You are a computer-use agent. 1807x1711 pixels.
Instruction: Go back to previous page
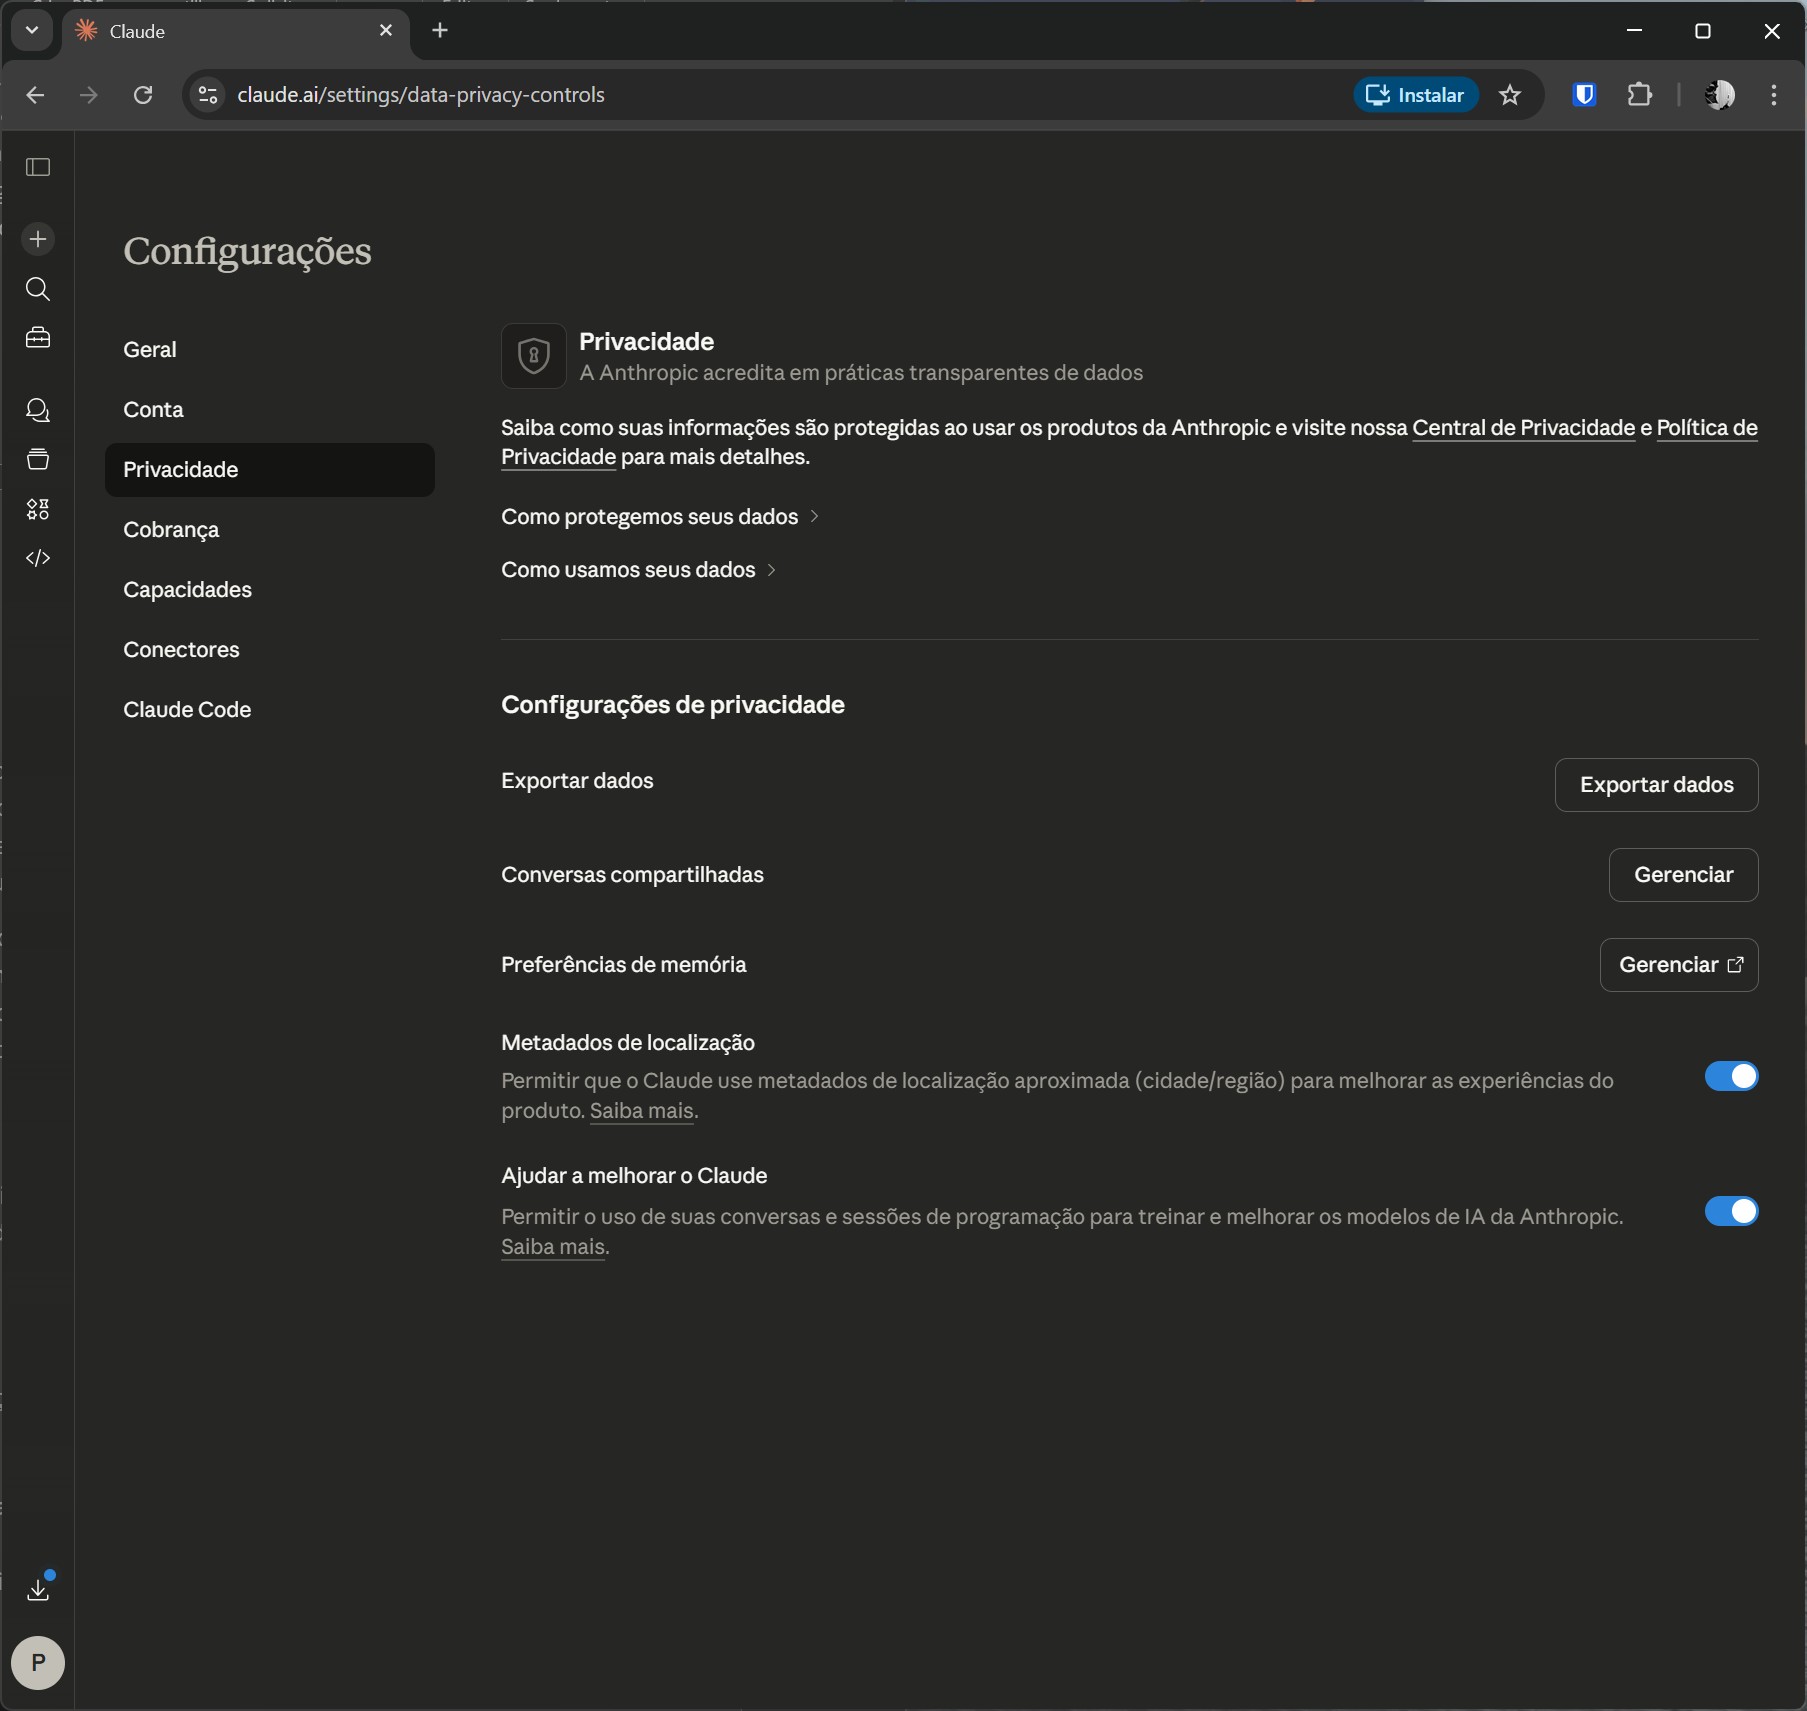35,95
